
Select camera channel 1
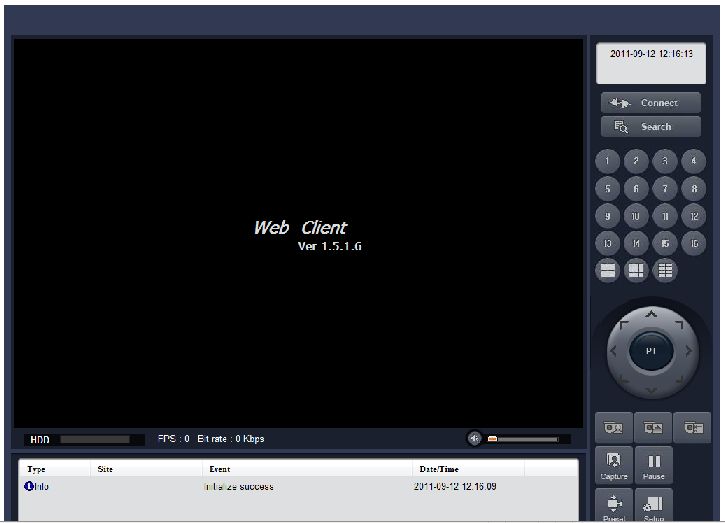coord(607,161)
